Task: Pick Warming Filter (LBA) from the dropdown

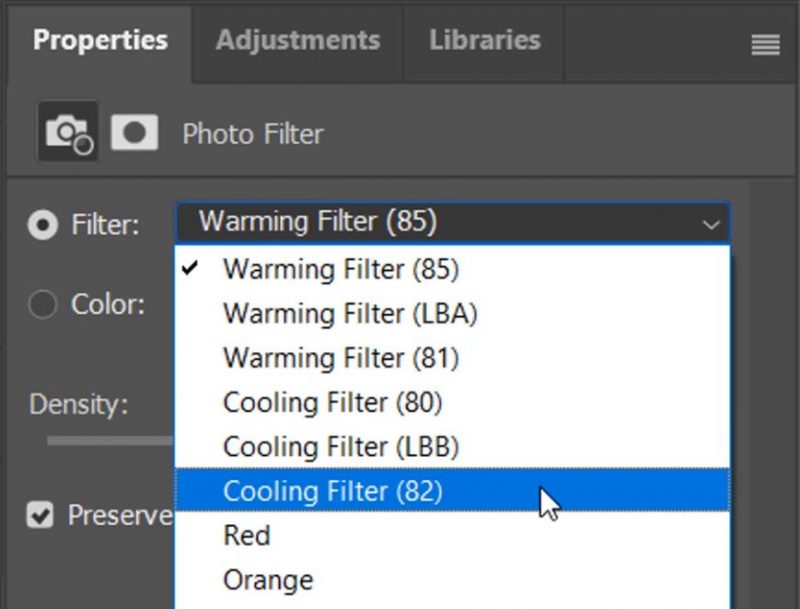Action: pyautogui.click(x=350, y=313)
